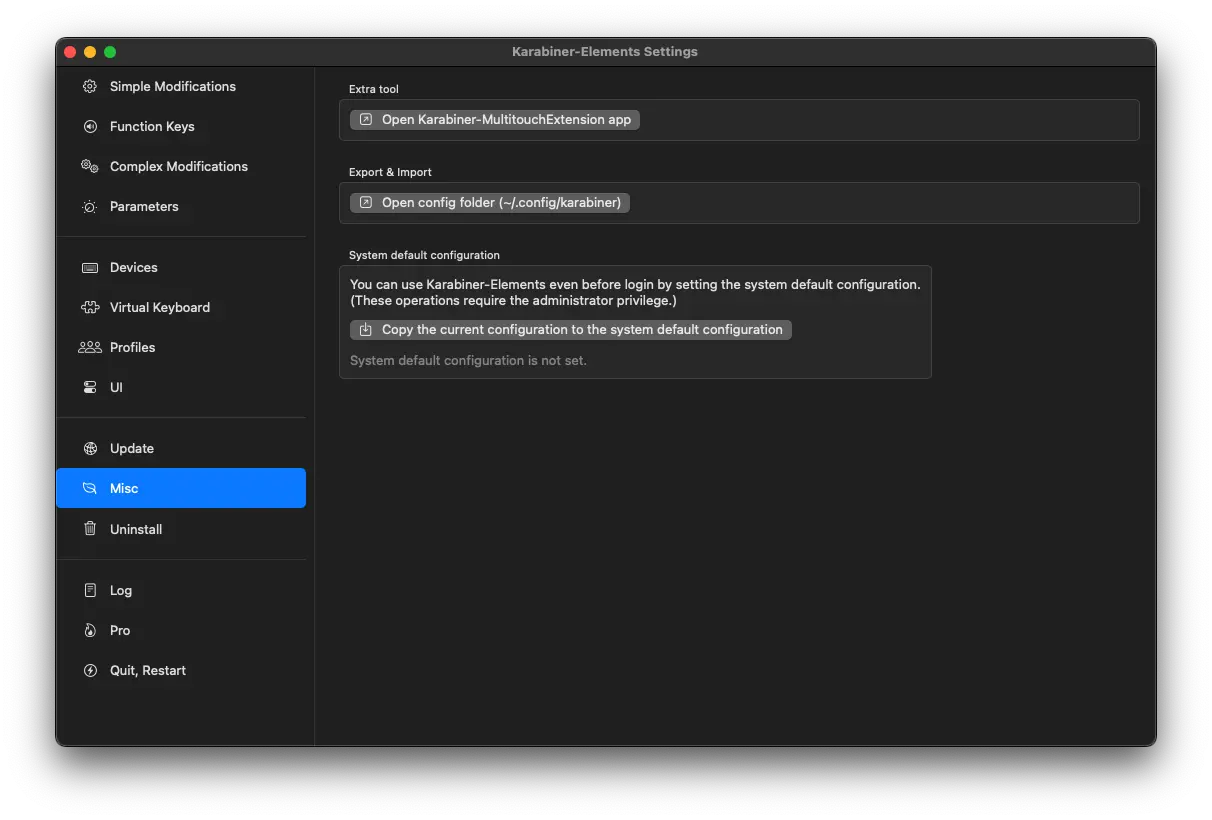Click the double-gear Complex Modifications icon
Viewport: 1212px width, 820px height.
90,166
